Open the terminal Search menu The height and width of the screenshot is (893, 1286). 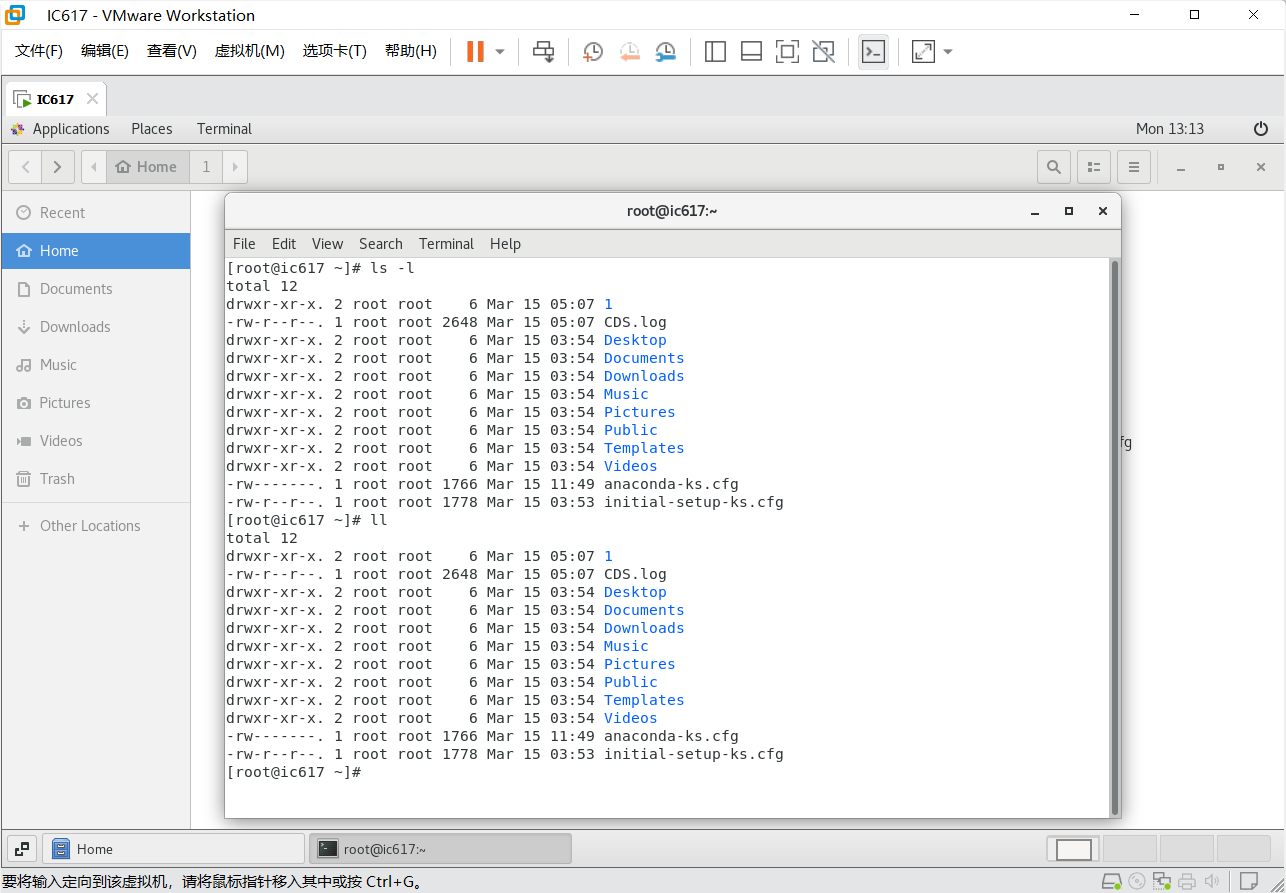point(381,244)
